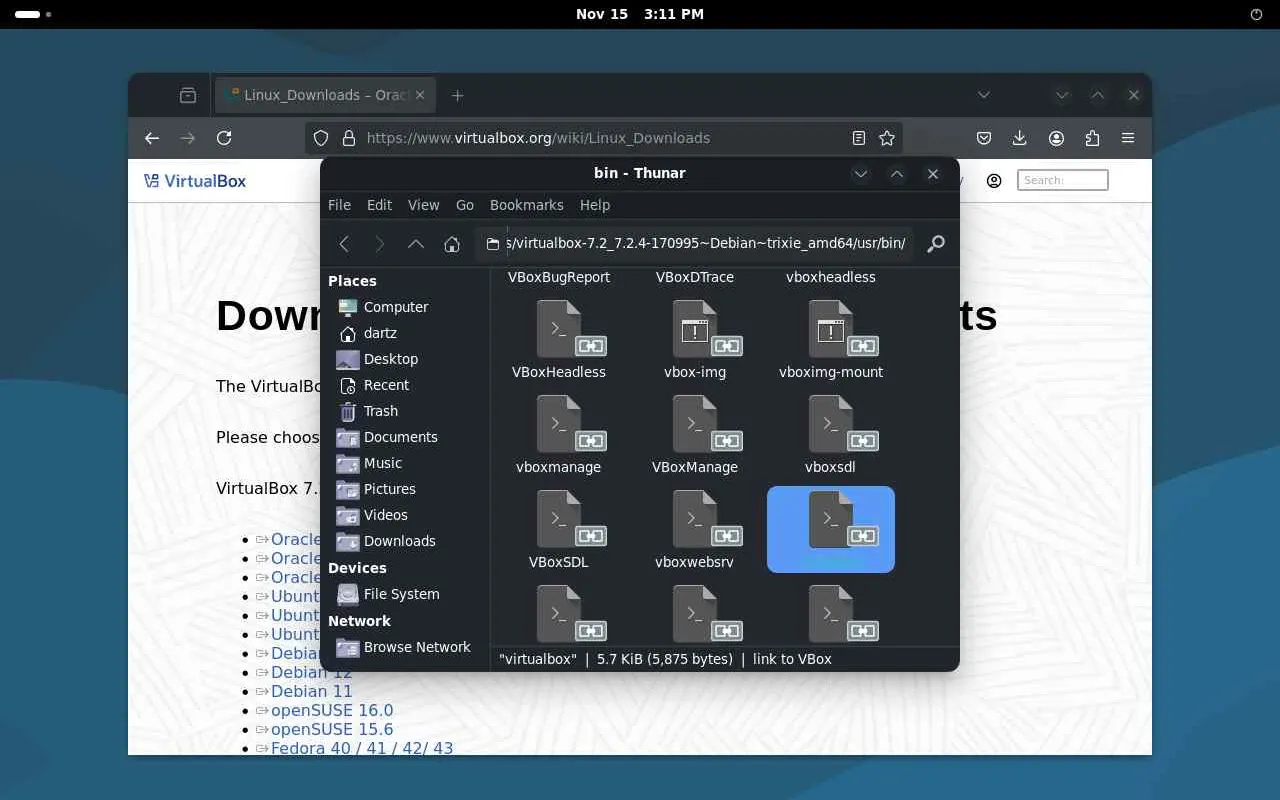Viewport: 1280px width, 800px height.
Task: Open Thunar's View menu
Action: [423, 205]
